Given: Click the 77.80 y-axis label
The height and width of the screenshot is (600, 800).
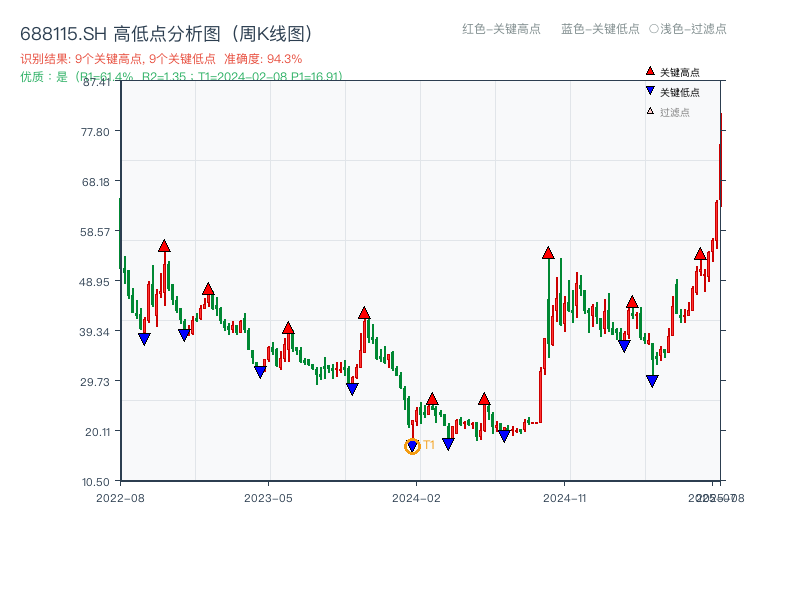Looking at the screenshot, I should pyautogui.click(x=95, y=132).
